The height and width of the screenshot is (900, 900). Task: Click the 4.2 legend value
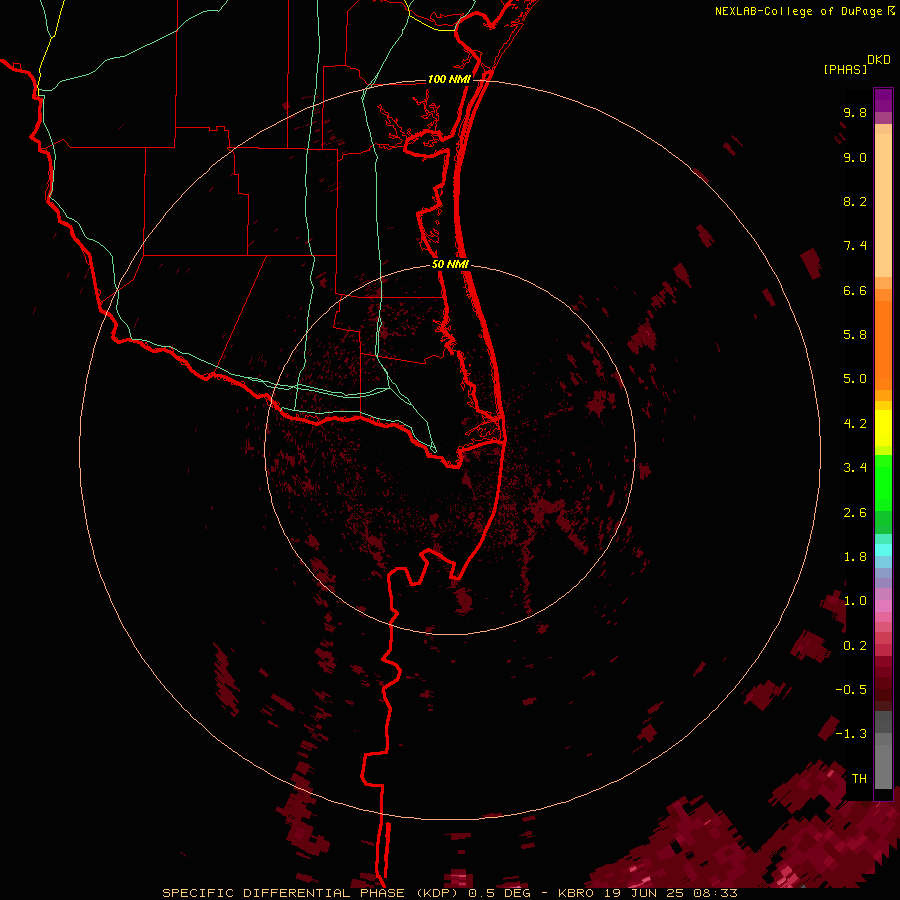click(x=855, y=424)
